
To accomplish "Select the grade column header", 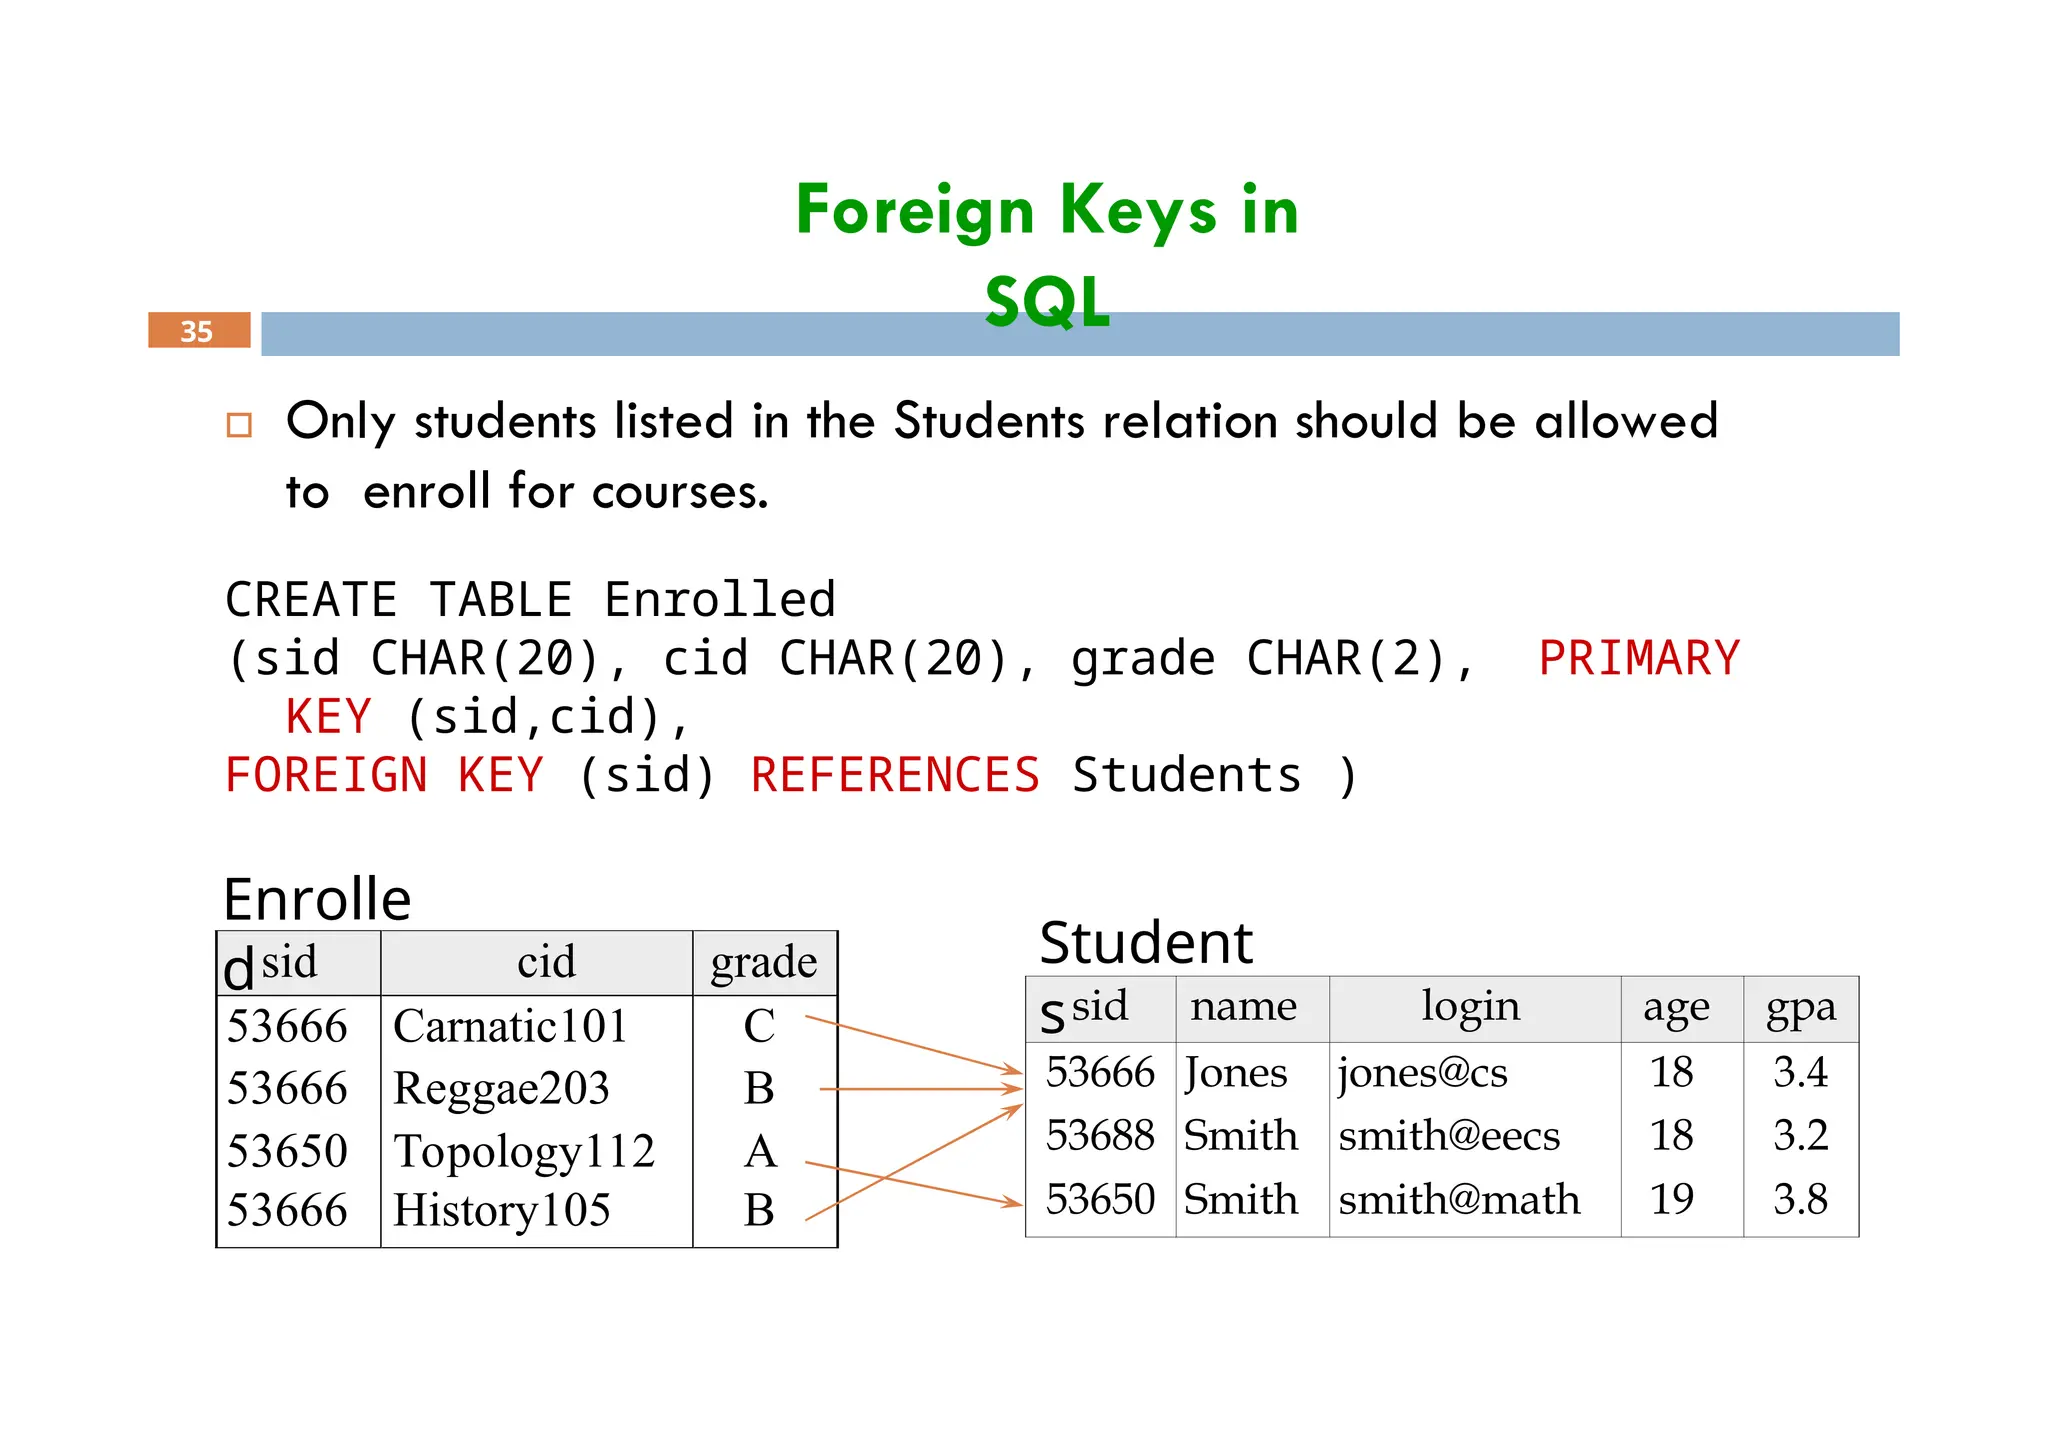I will [764, 963].
